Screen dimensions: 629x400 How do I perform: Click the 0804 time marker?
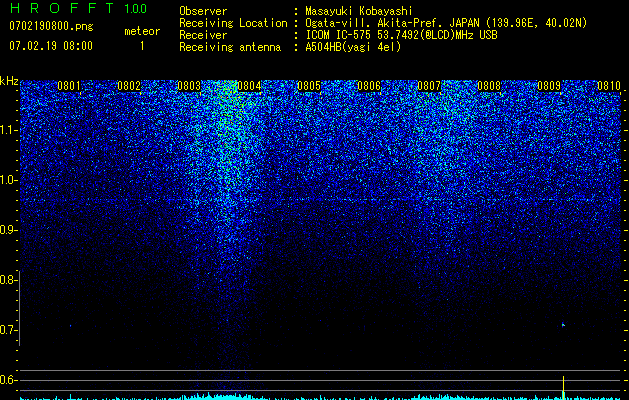(x=249, y=86)
